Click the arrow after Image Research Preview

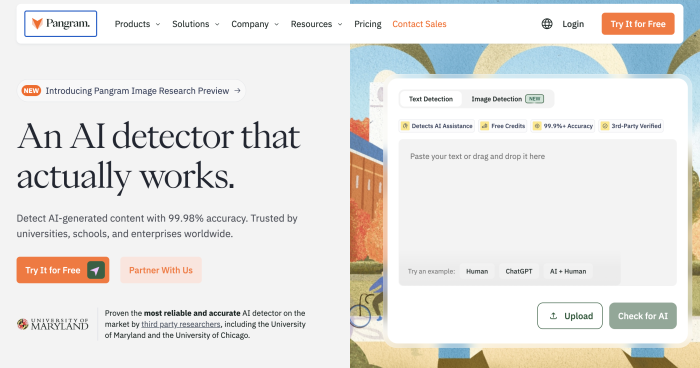click(x=237, y=91)
